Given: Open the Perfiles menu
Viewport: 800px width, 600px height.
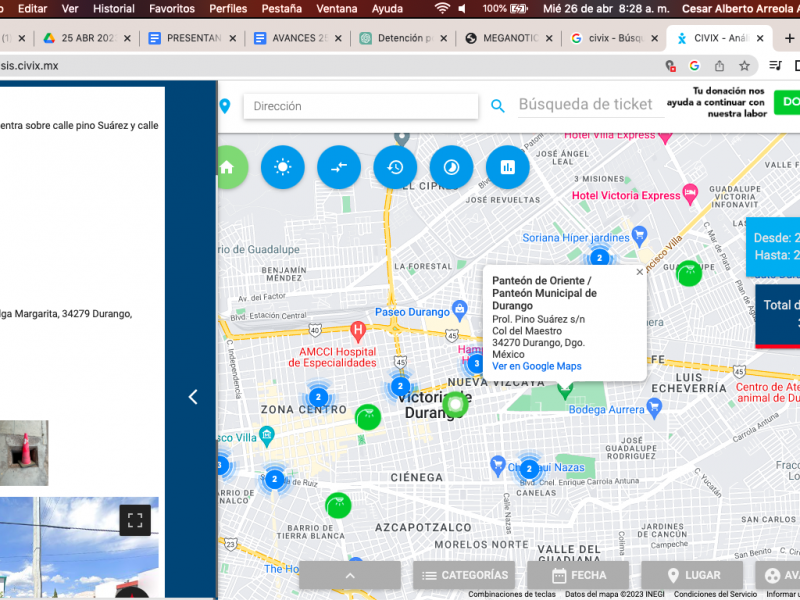Looking at the screenshot, I should tap(228, 9).
